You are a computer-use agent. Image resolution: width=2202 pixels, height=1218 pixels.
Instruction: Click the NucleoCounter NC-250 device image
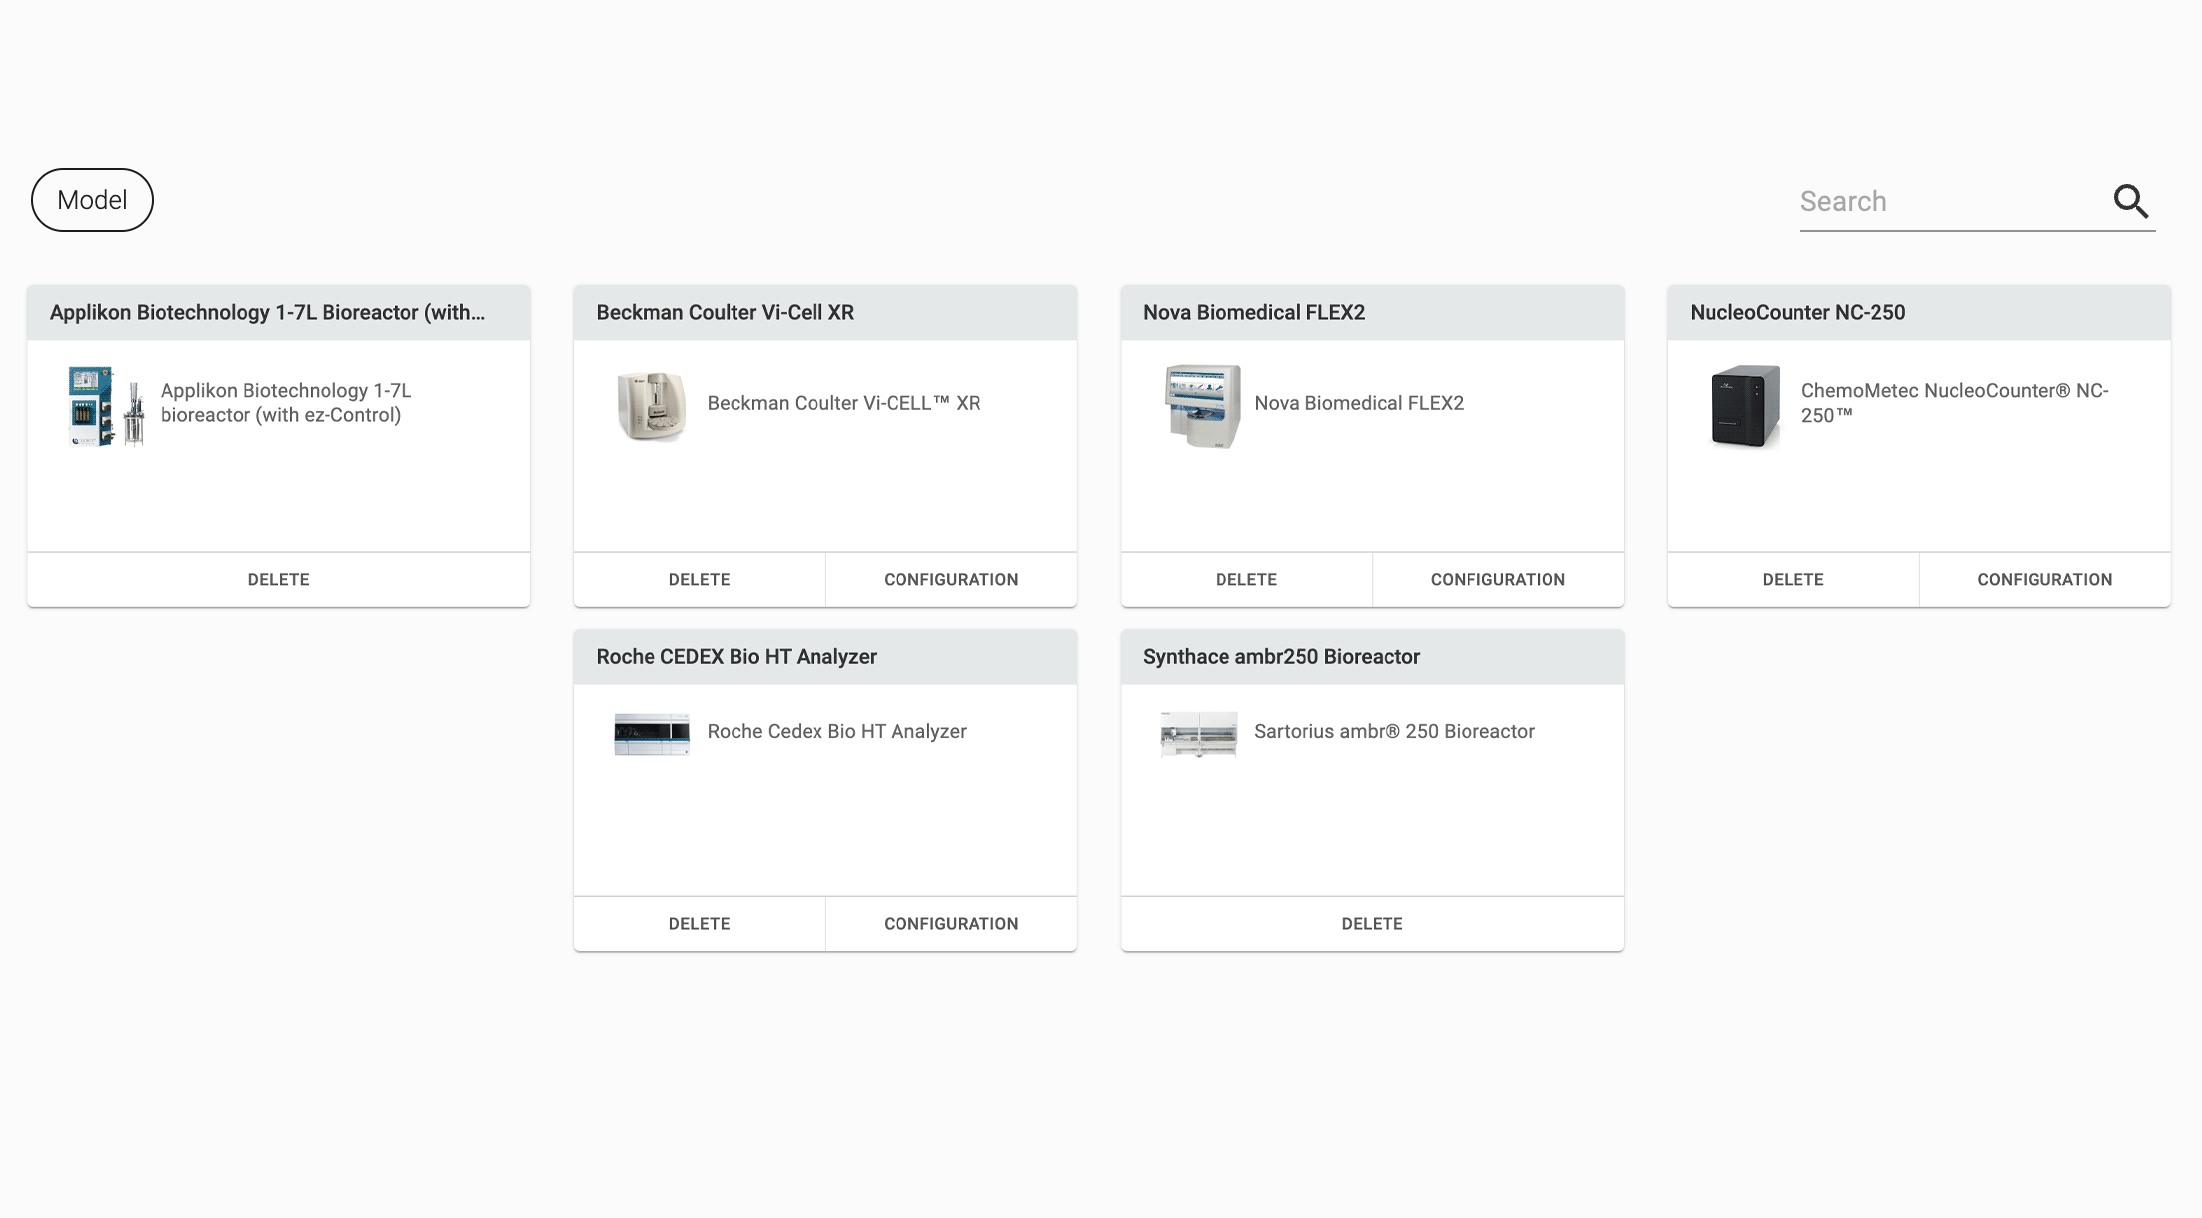(x=1745, y=405)
